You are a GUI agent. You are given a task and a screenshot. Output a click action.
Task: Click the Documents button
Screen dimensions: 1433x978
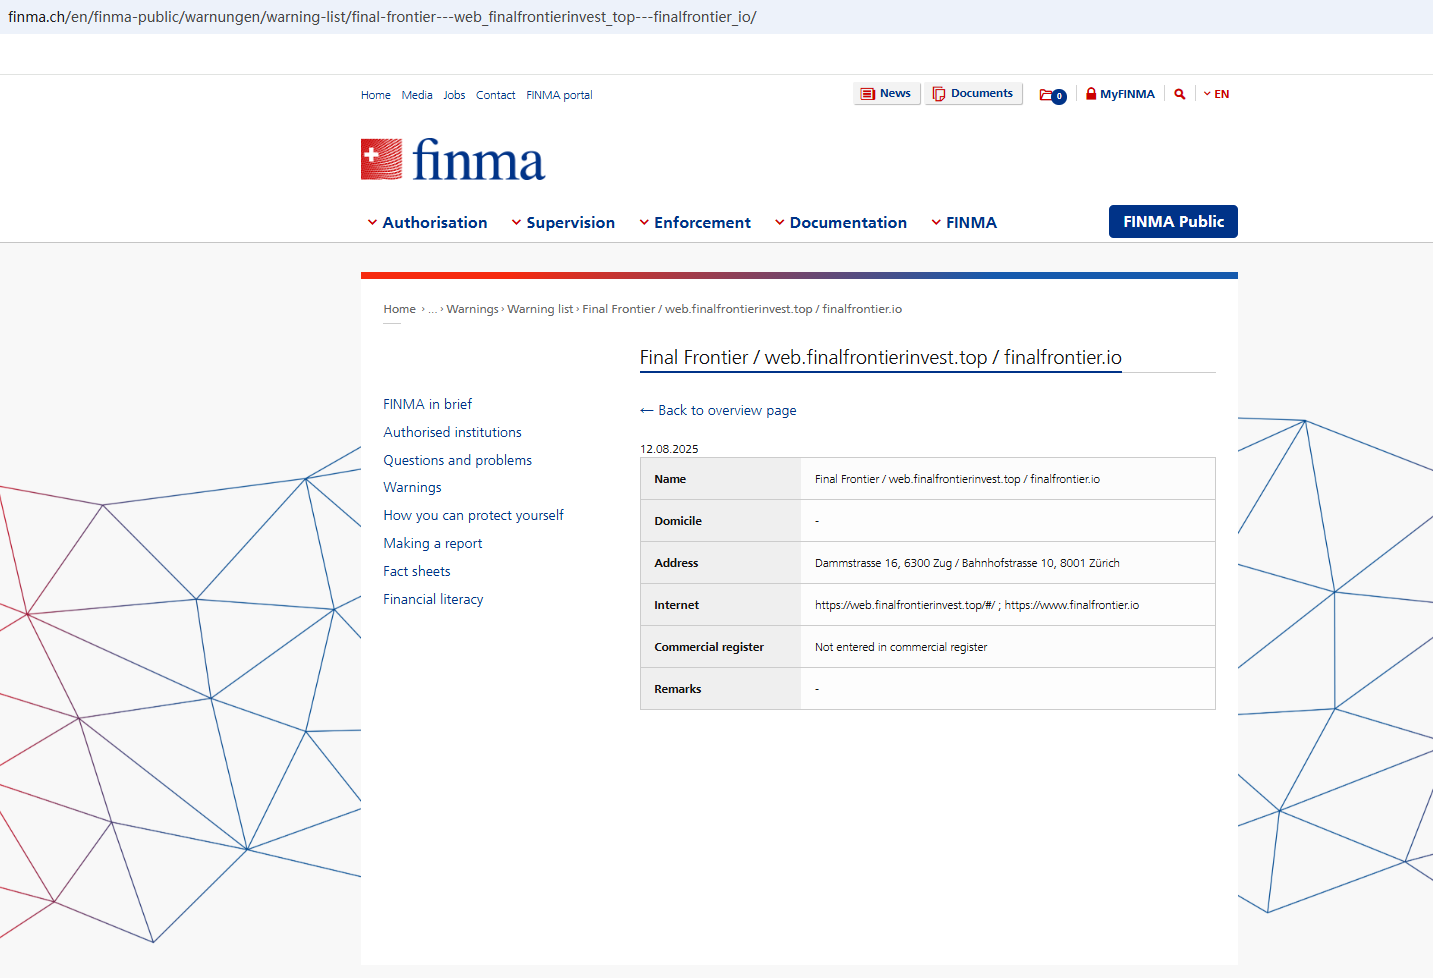(x=973, y=94)
